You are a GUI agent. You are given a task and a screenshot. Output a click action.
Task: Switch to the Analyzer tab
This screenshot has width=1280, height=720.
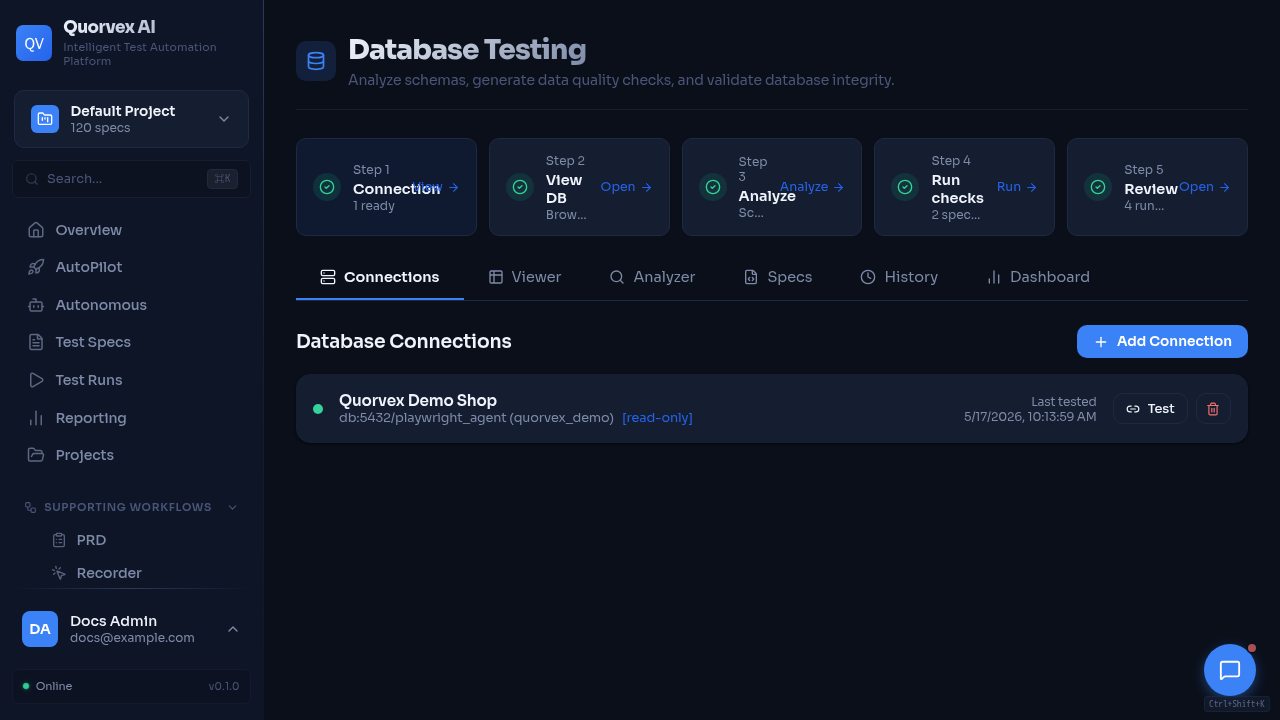coord(652,277)
